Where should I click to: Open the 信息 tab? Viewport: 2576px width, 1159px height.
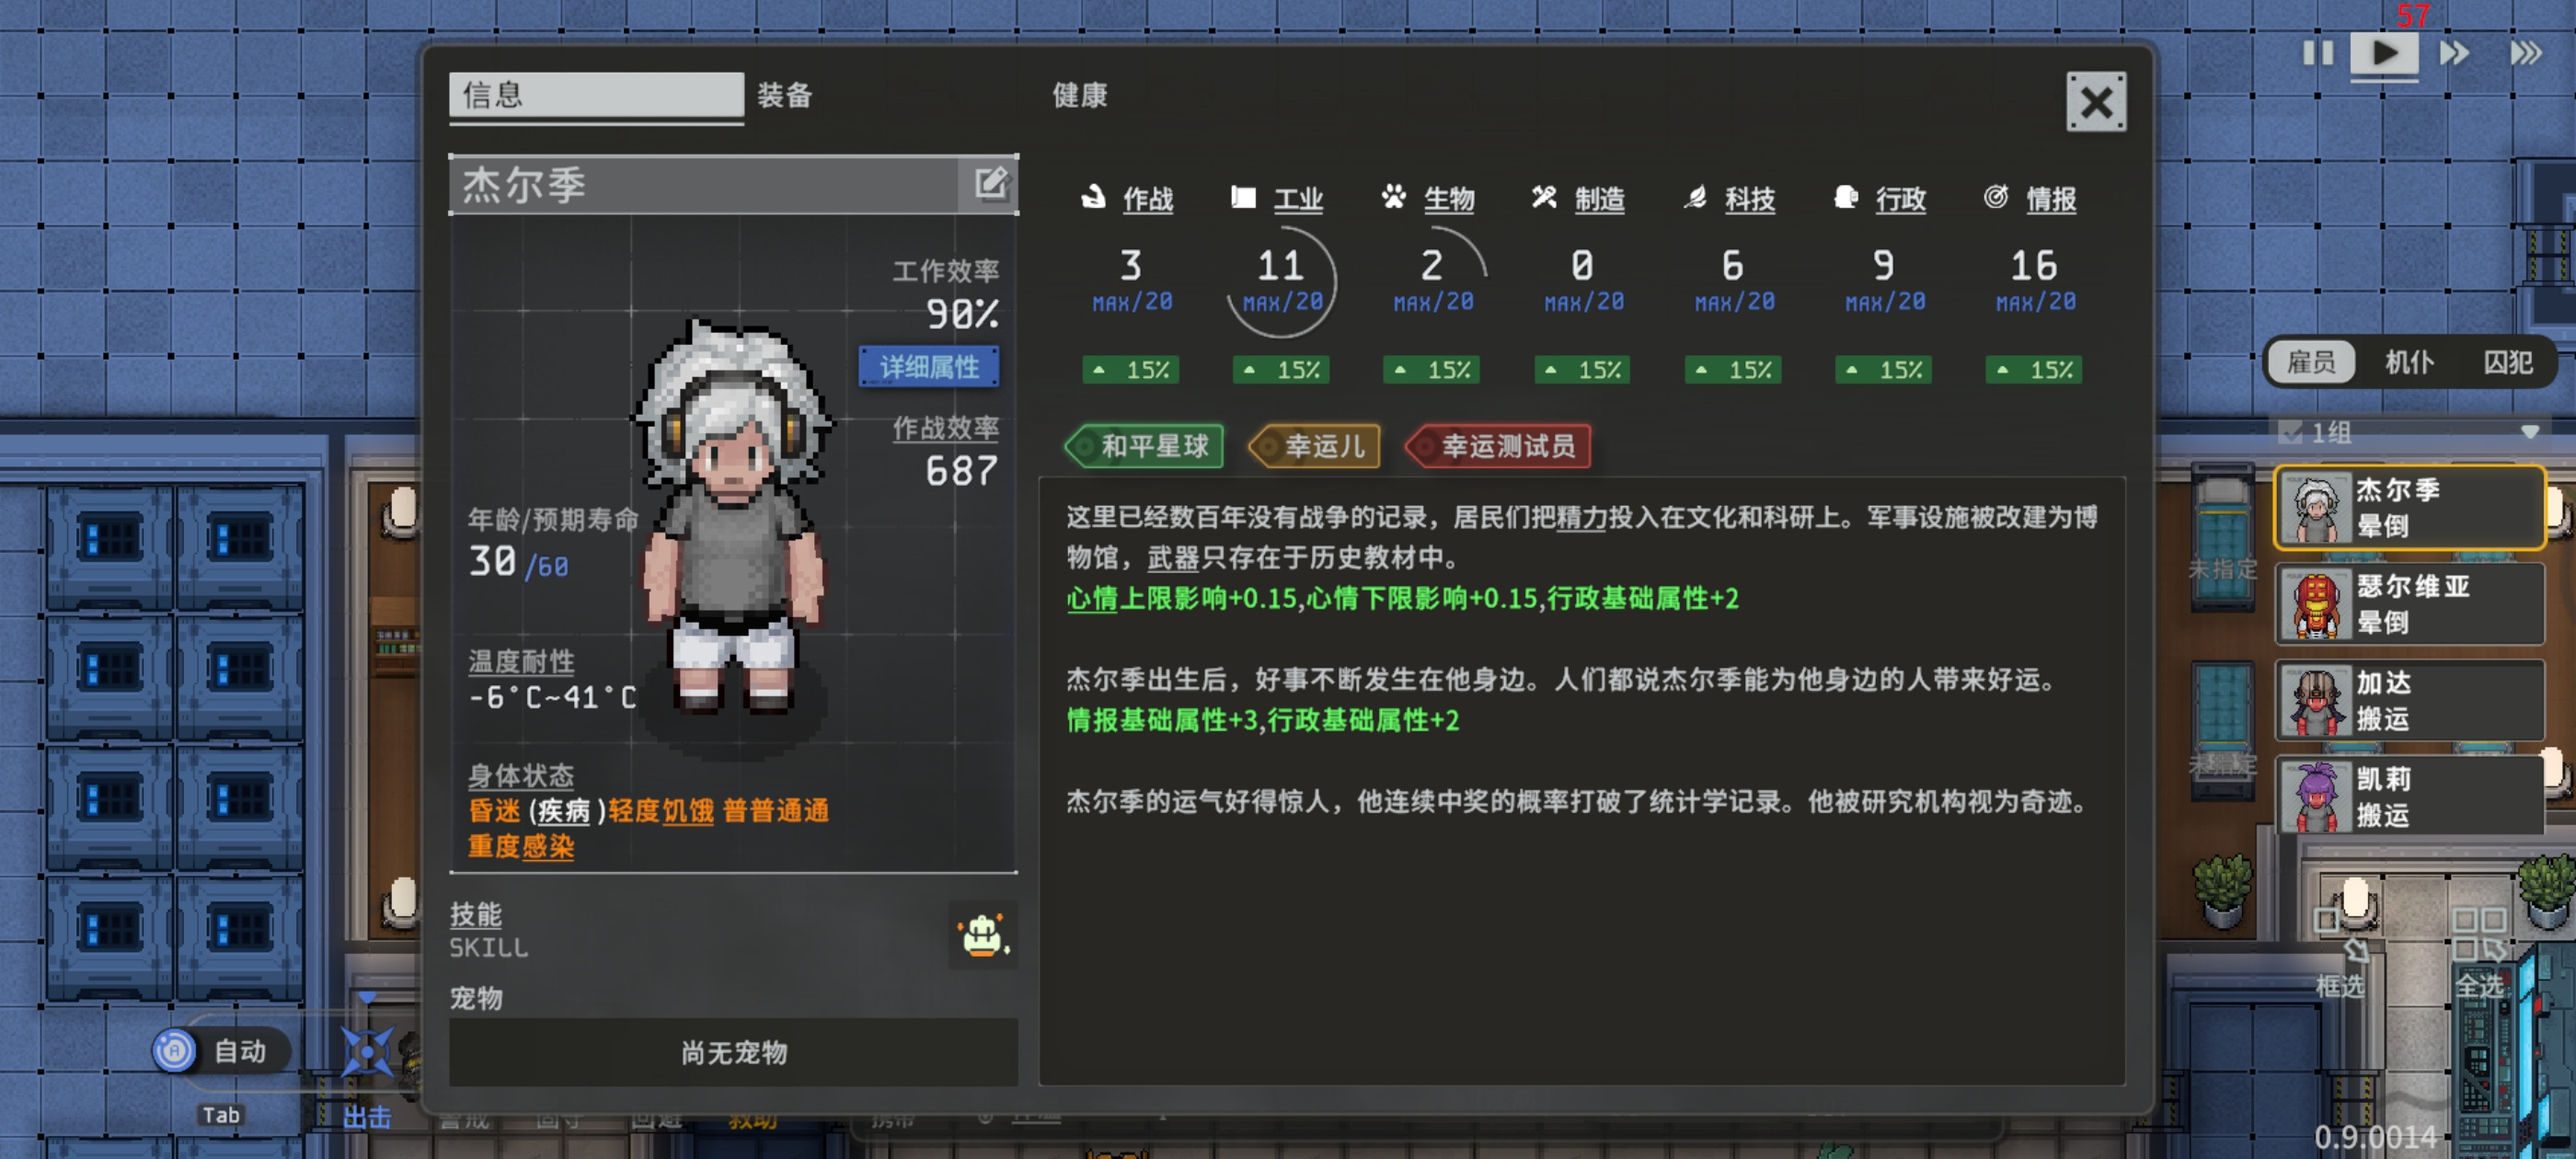click(x=596, y=95)
